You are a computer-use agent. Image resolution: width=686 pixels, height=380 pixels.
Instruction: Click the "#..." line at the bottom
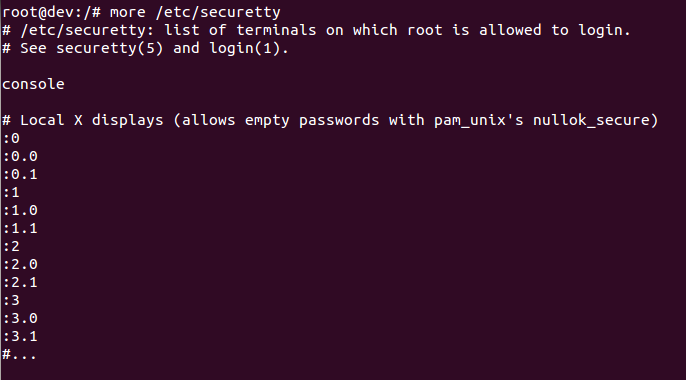[19, 354]
